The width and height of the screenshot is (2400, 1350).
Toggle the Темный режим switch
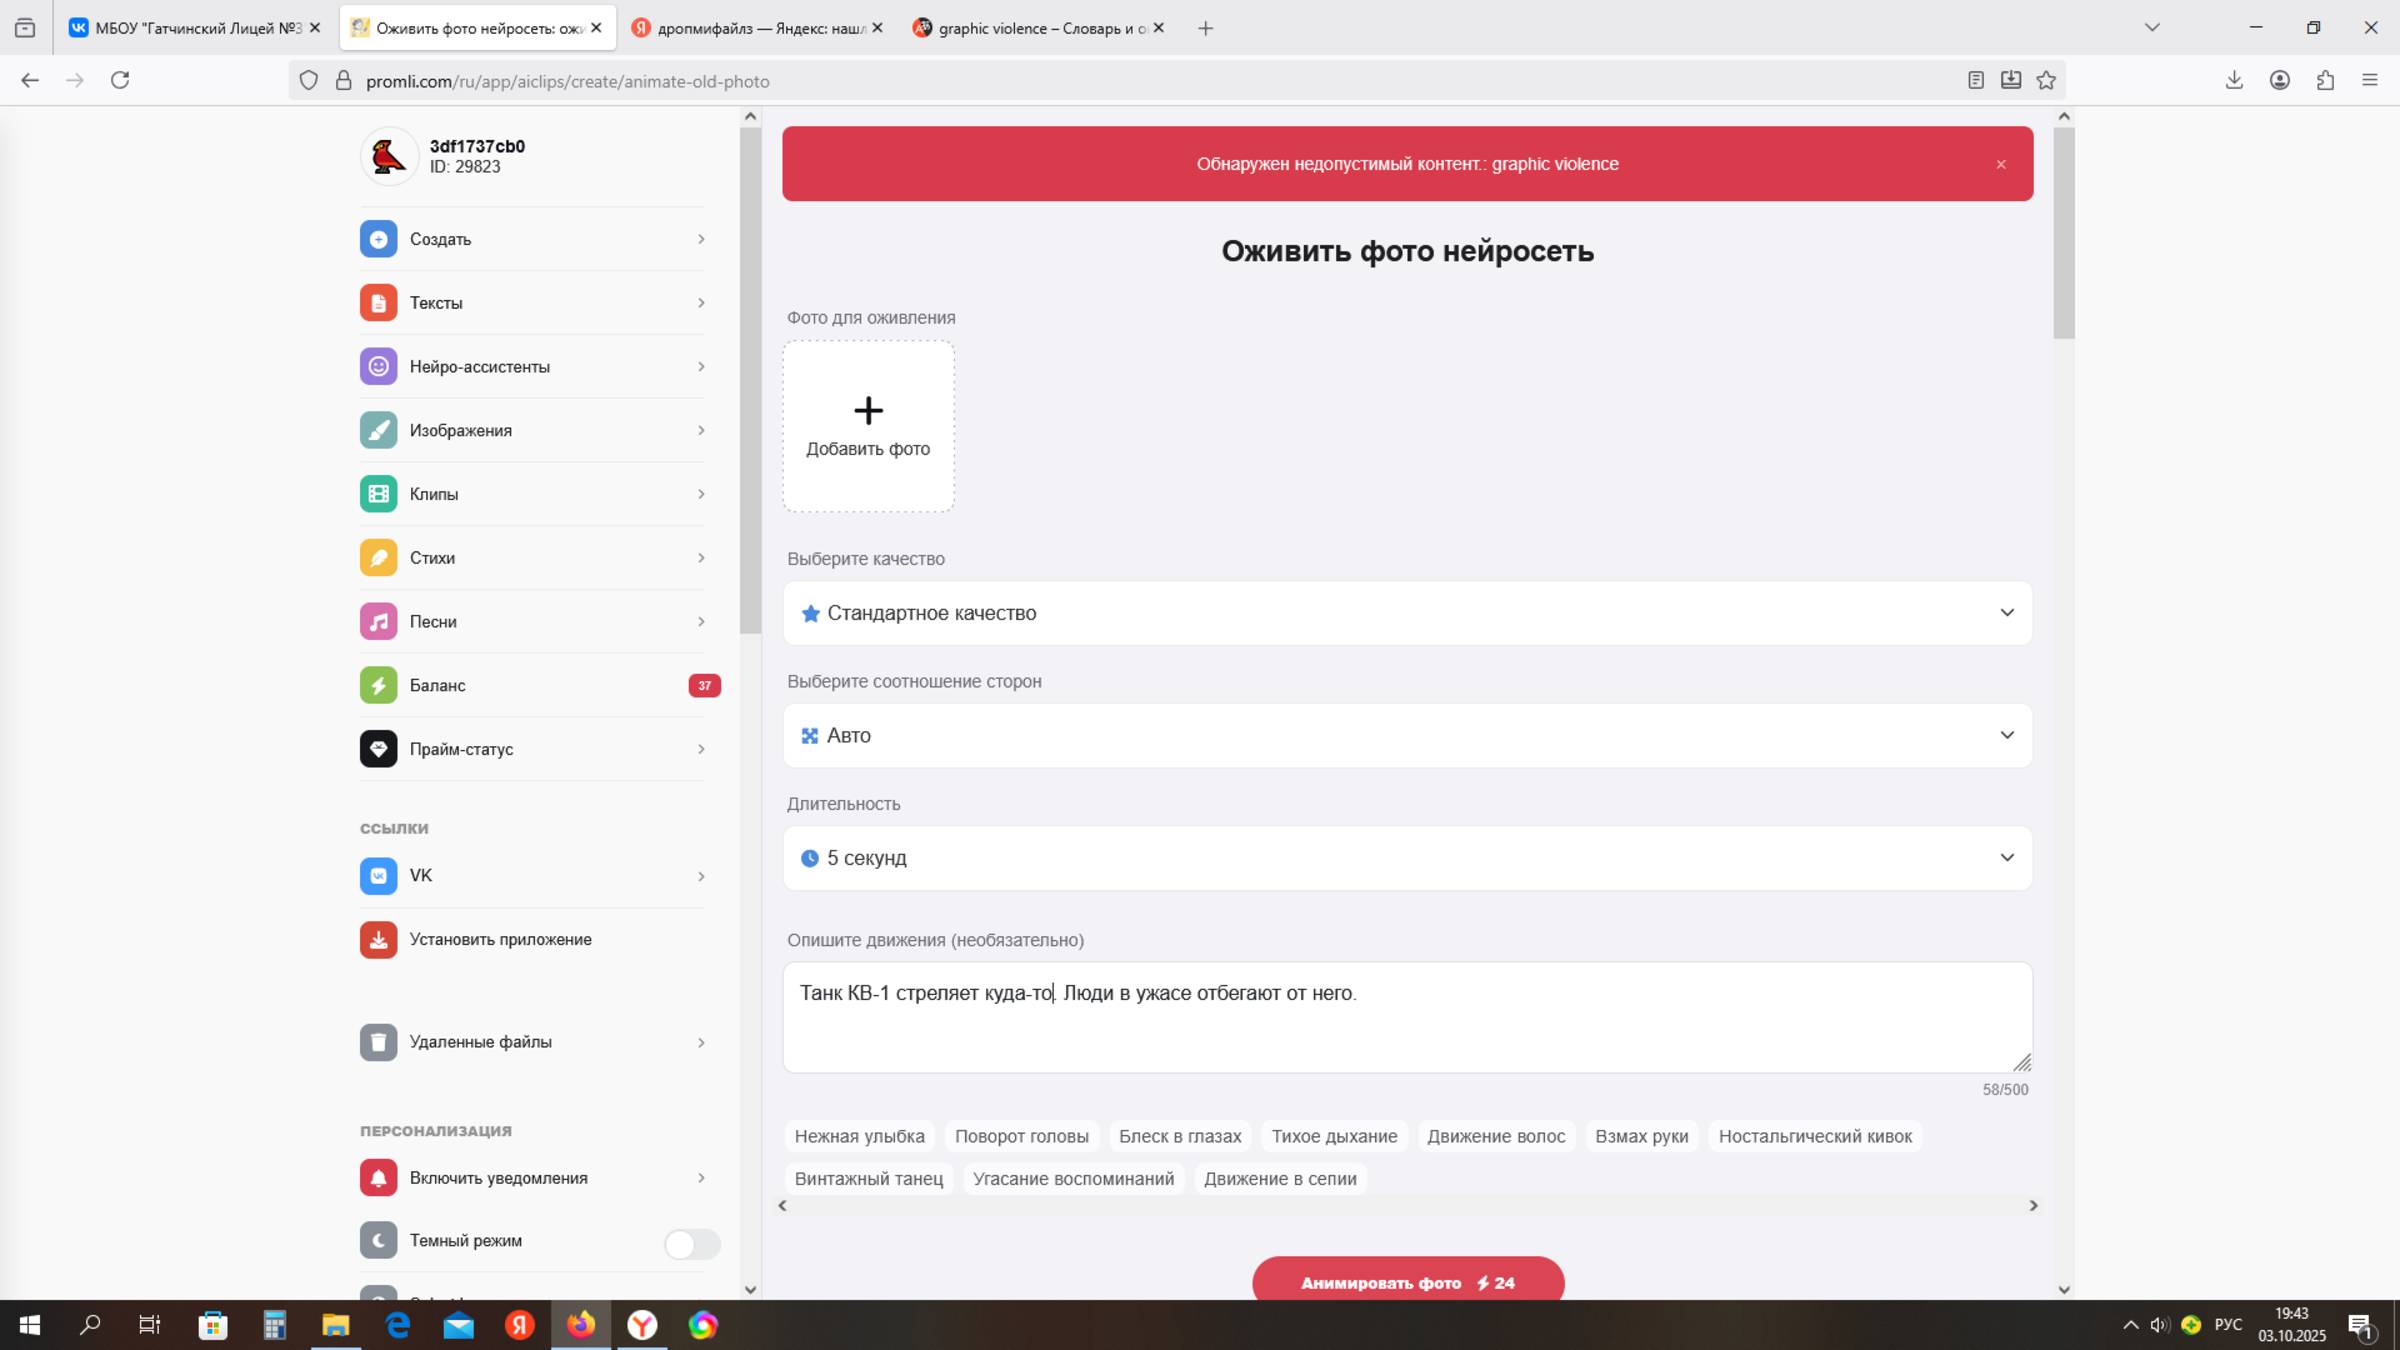pos(691,1243)
